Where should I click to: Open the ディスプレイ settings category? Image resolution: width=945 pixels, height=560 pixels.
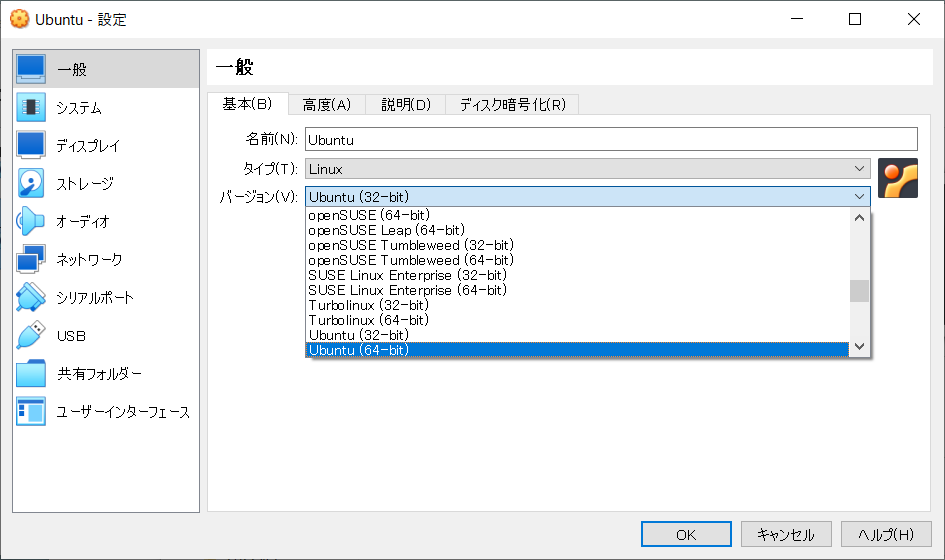click(x=106, y=145)
